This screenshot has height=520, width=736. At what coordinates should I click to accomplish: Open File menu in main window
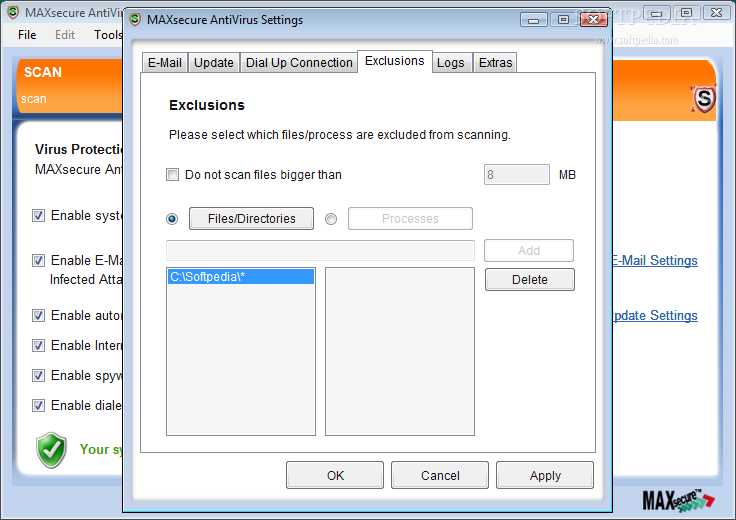pos(27,35)
